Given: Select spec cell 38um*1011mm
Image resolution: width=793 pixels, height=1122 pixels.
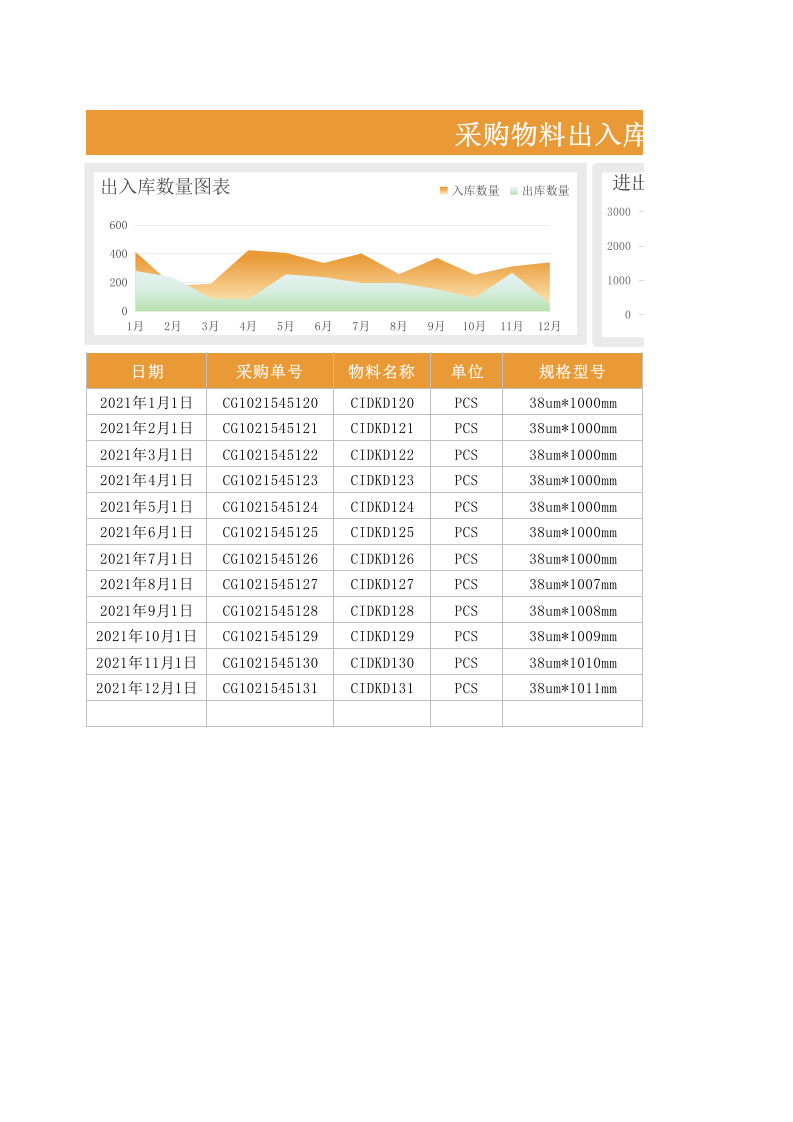Looking at the screenshot, I should click(x=573, y=688).
